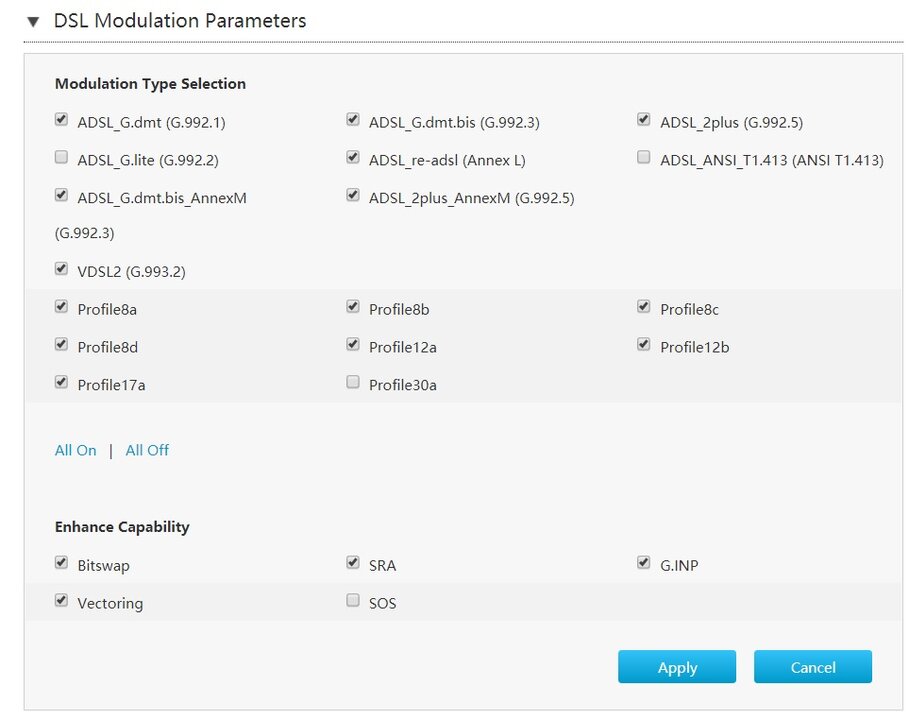
Task: Enable the SOS checkbox
Action: (x=353, y=601)
